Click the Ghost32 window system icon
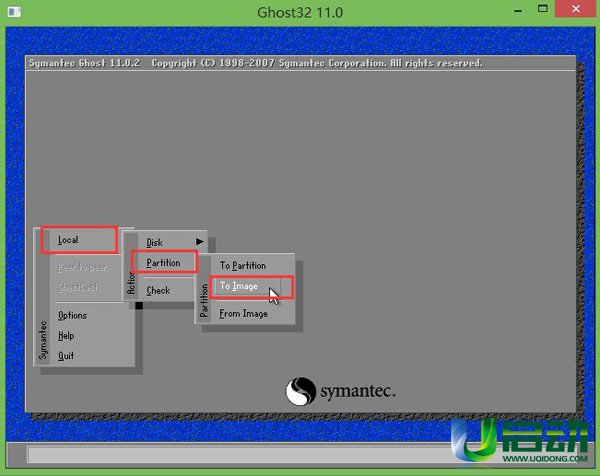600x476 pixels. point(15,12)
